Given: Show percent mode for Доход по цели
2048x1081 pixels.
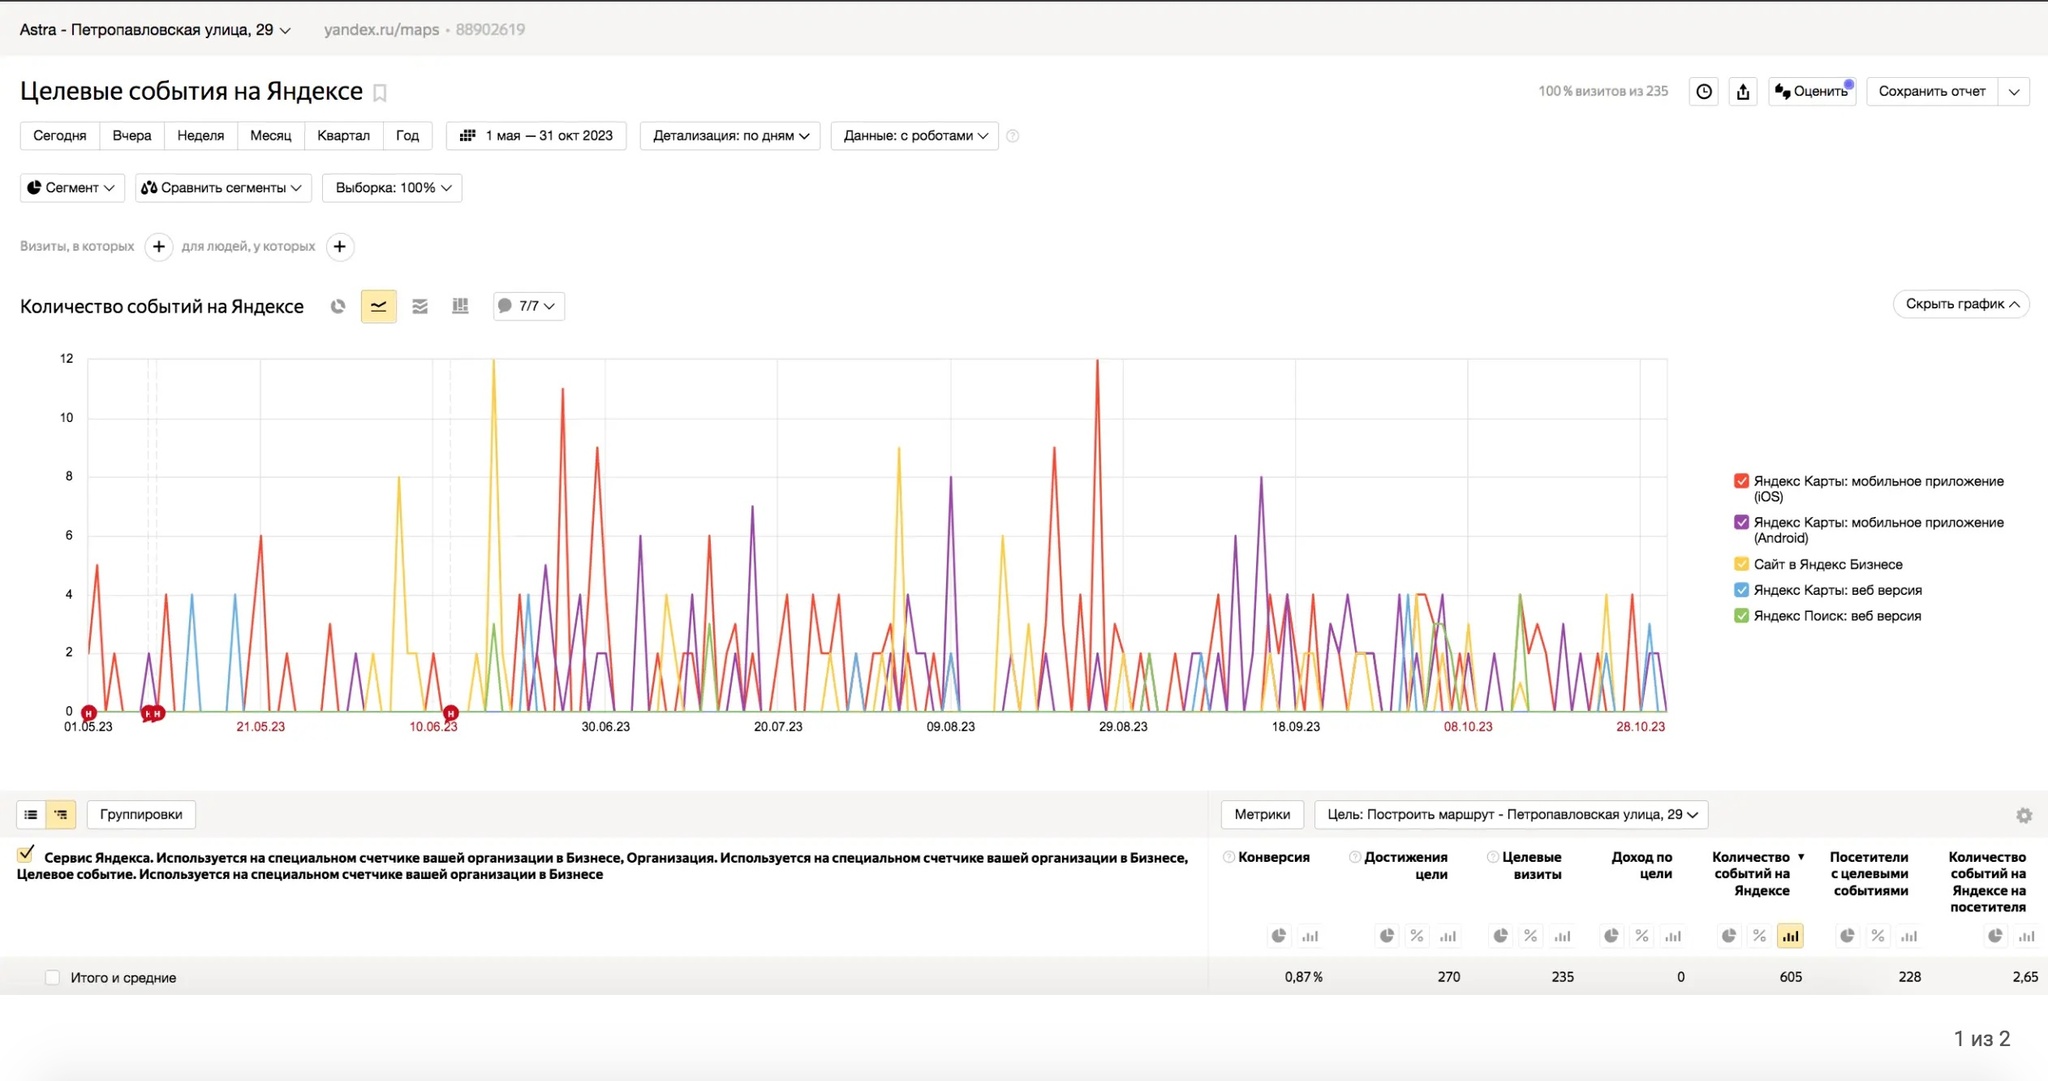Looking at the screenshot, I should pyautogui.click(x=1642, y=936).
